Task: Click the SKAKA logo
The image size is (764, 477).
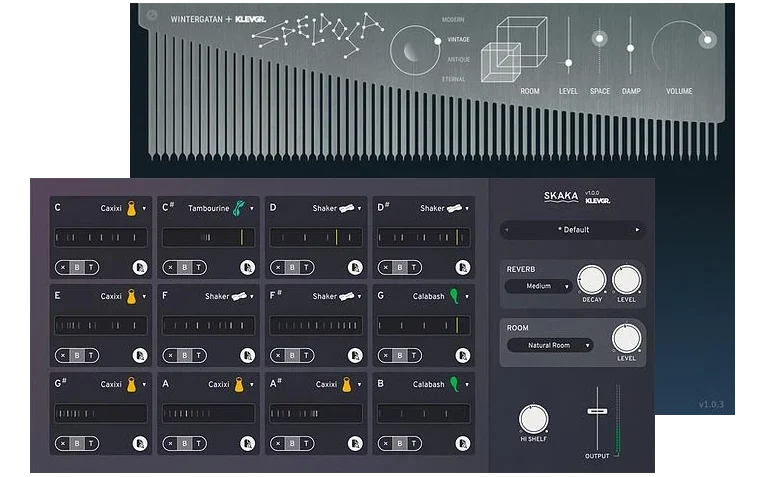Action: (561, 196)
